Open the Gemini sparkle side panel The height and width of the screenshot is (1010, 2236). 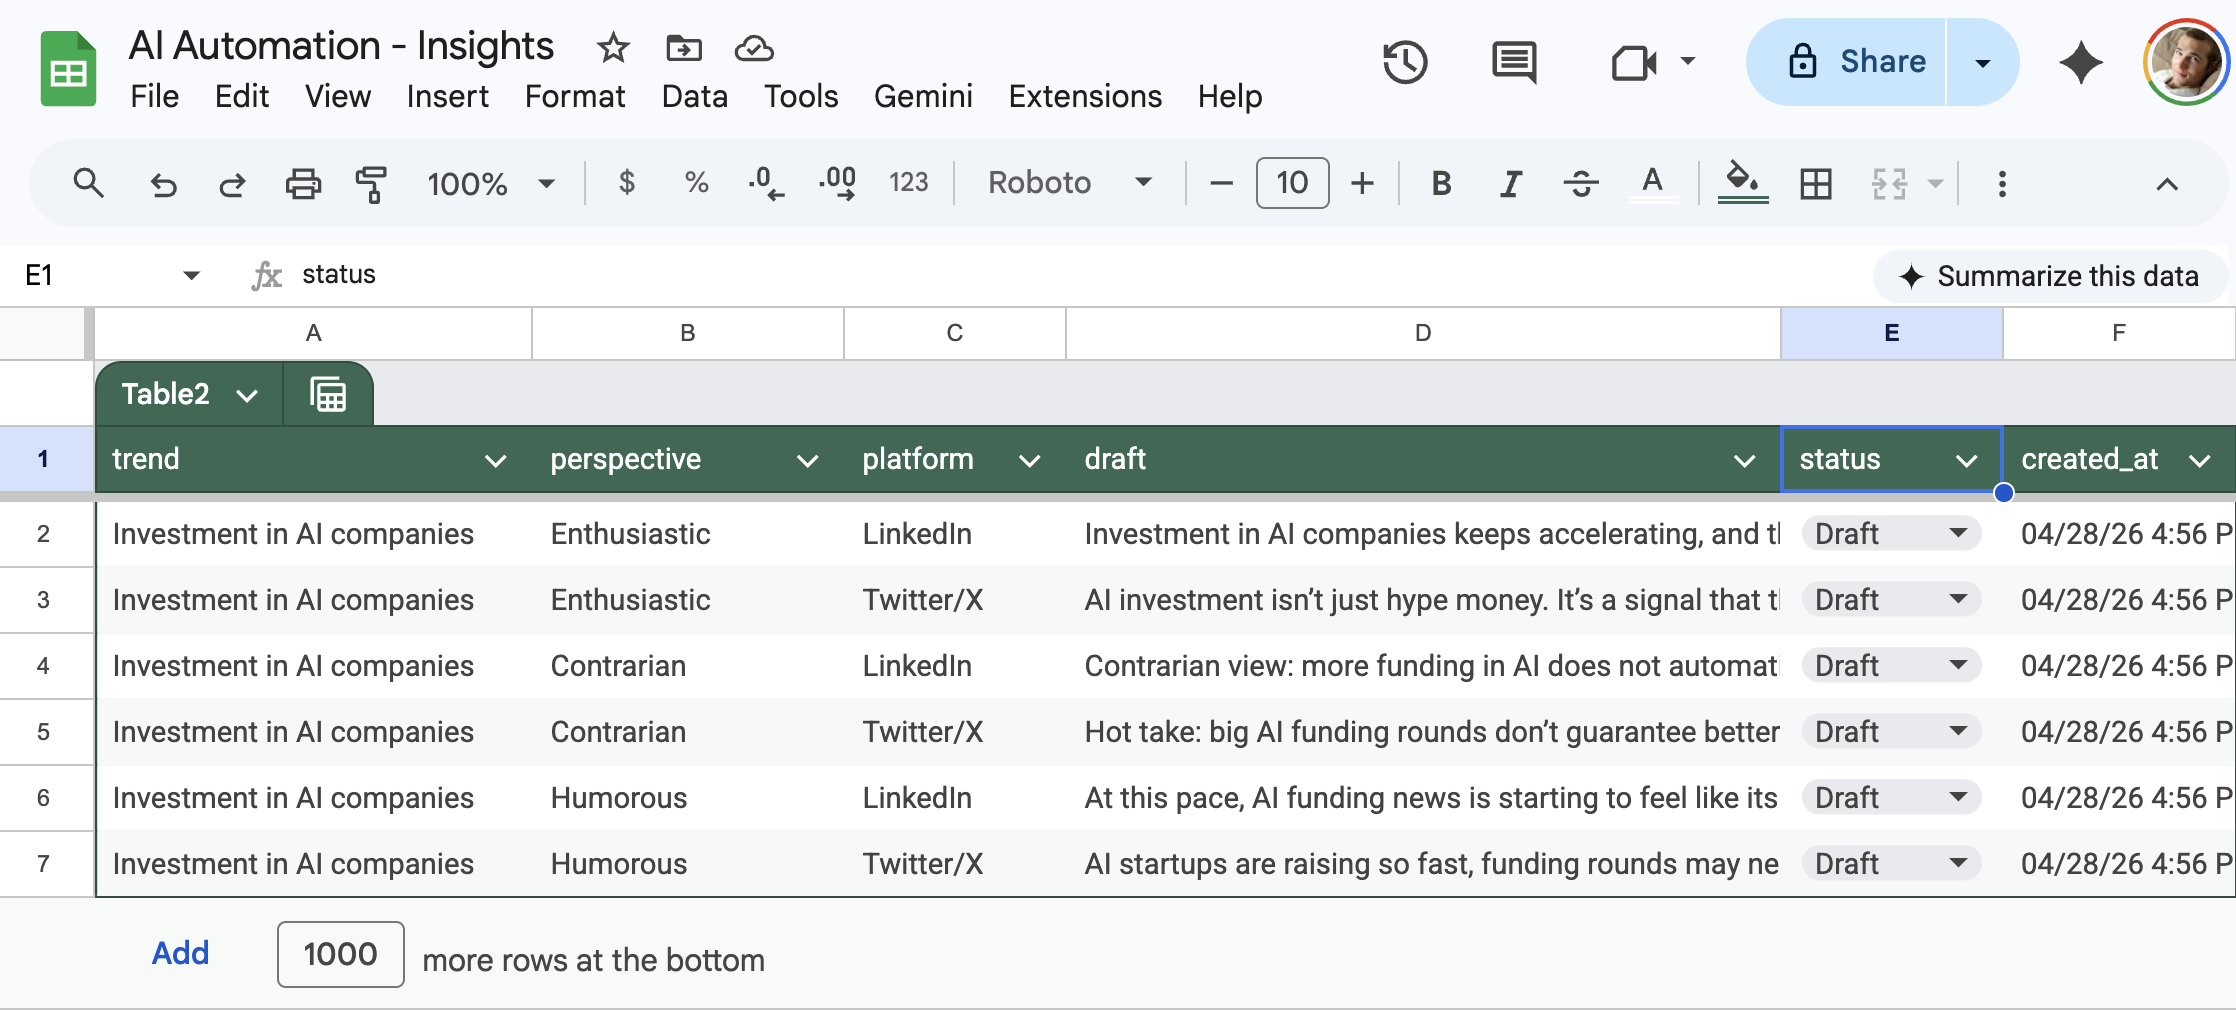click(2081, 62)
